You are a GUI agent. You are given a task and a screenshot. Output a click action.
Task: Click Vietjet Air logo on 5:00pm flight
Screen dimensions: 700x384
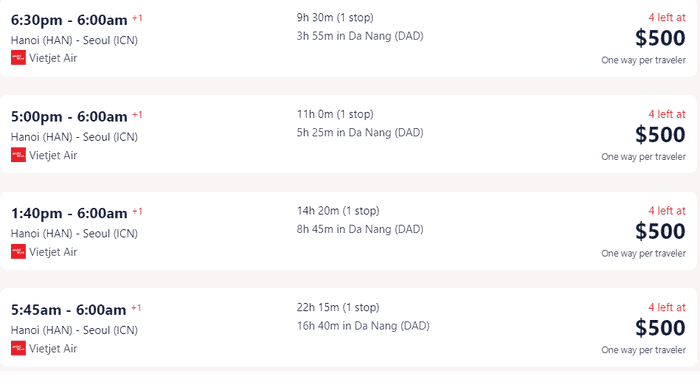pos(18,155)
